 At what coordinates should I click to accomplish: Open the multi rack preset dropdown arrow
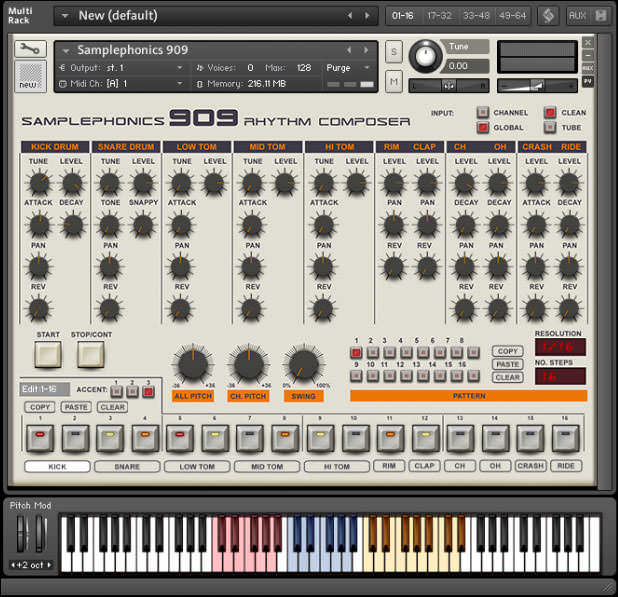[65, 16]
